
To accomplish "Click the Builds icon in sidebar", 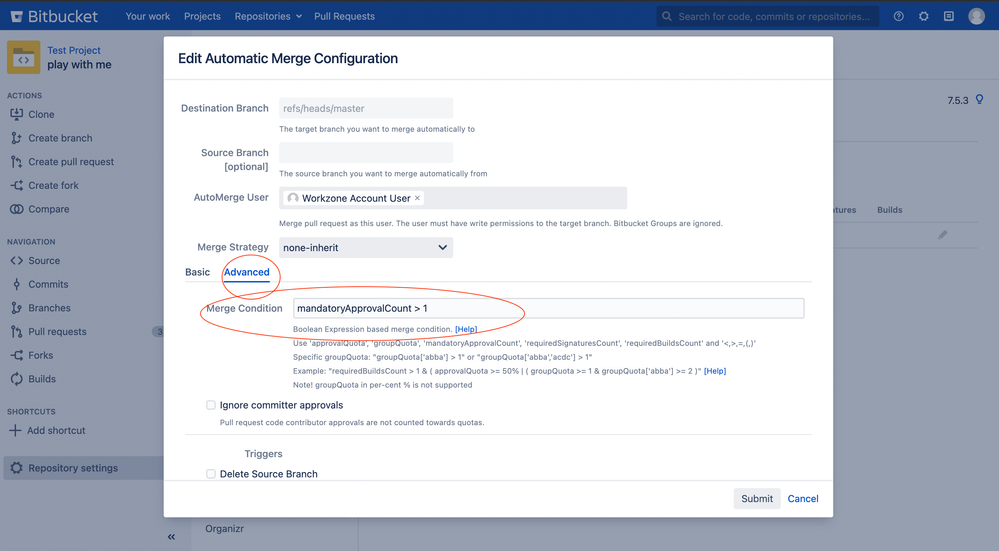I will tap(17, 379).
